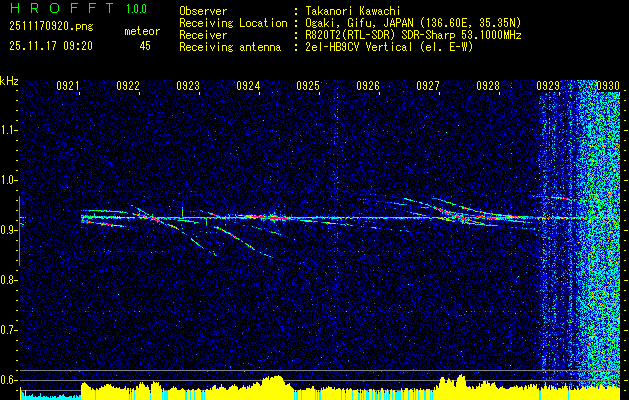This screenshot has height=400, width=629.
Task: Click the 2el-HB9CV Vertical antenna text
Action: pyautogui.click(x=389, y=47)
